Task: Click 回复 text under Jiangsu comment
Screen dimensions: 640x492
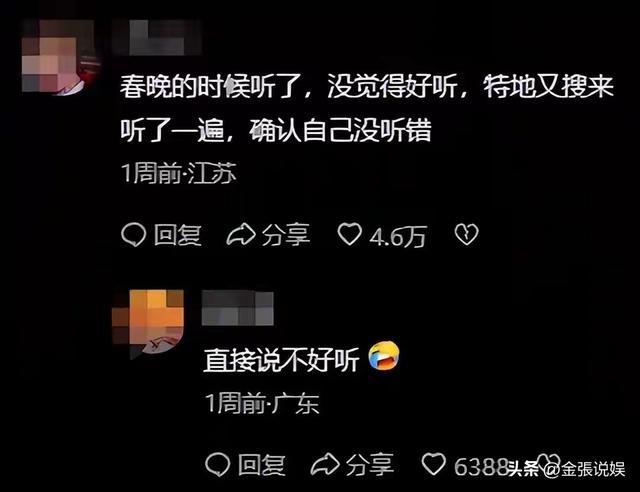Action: pos(178,235)
